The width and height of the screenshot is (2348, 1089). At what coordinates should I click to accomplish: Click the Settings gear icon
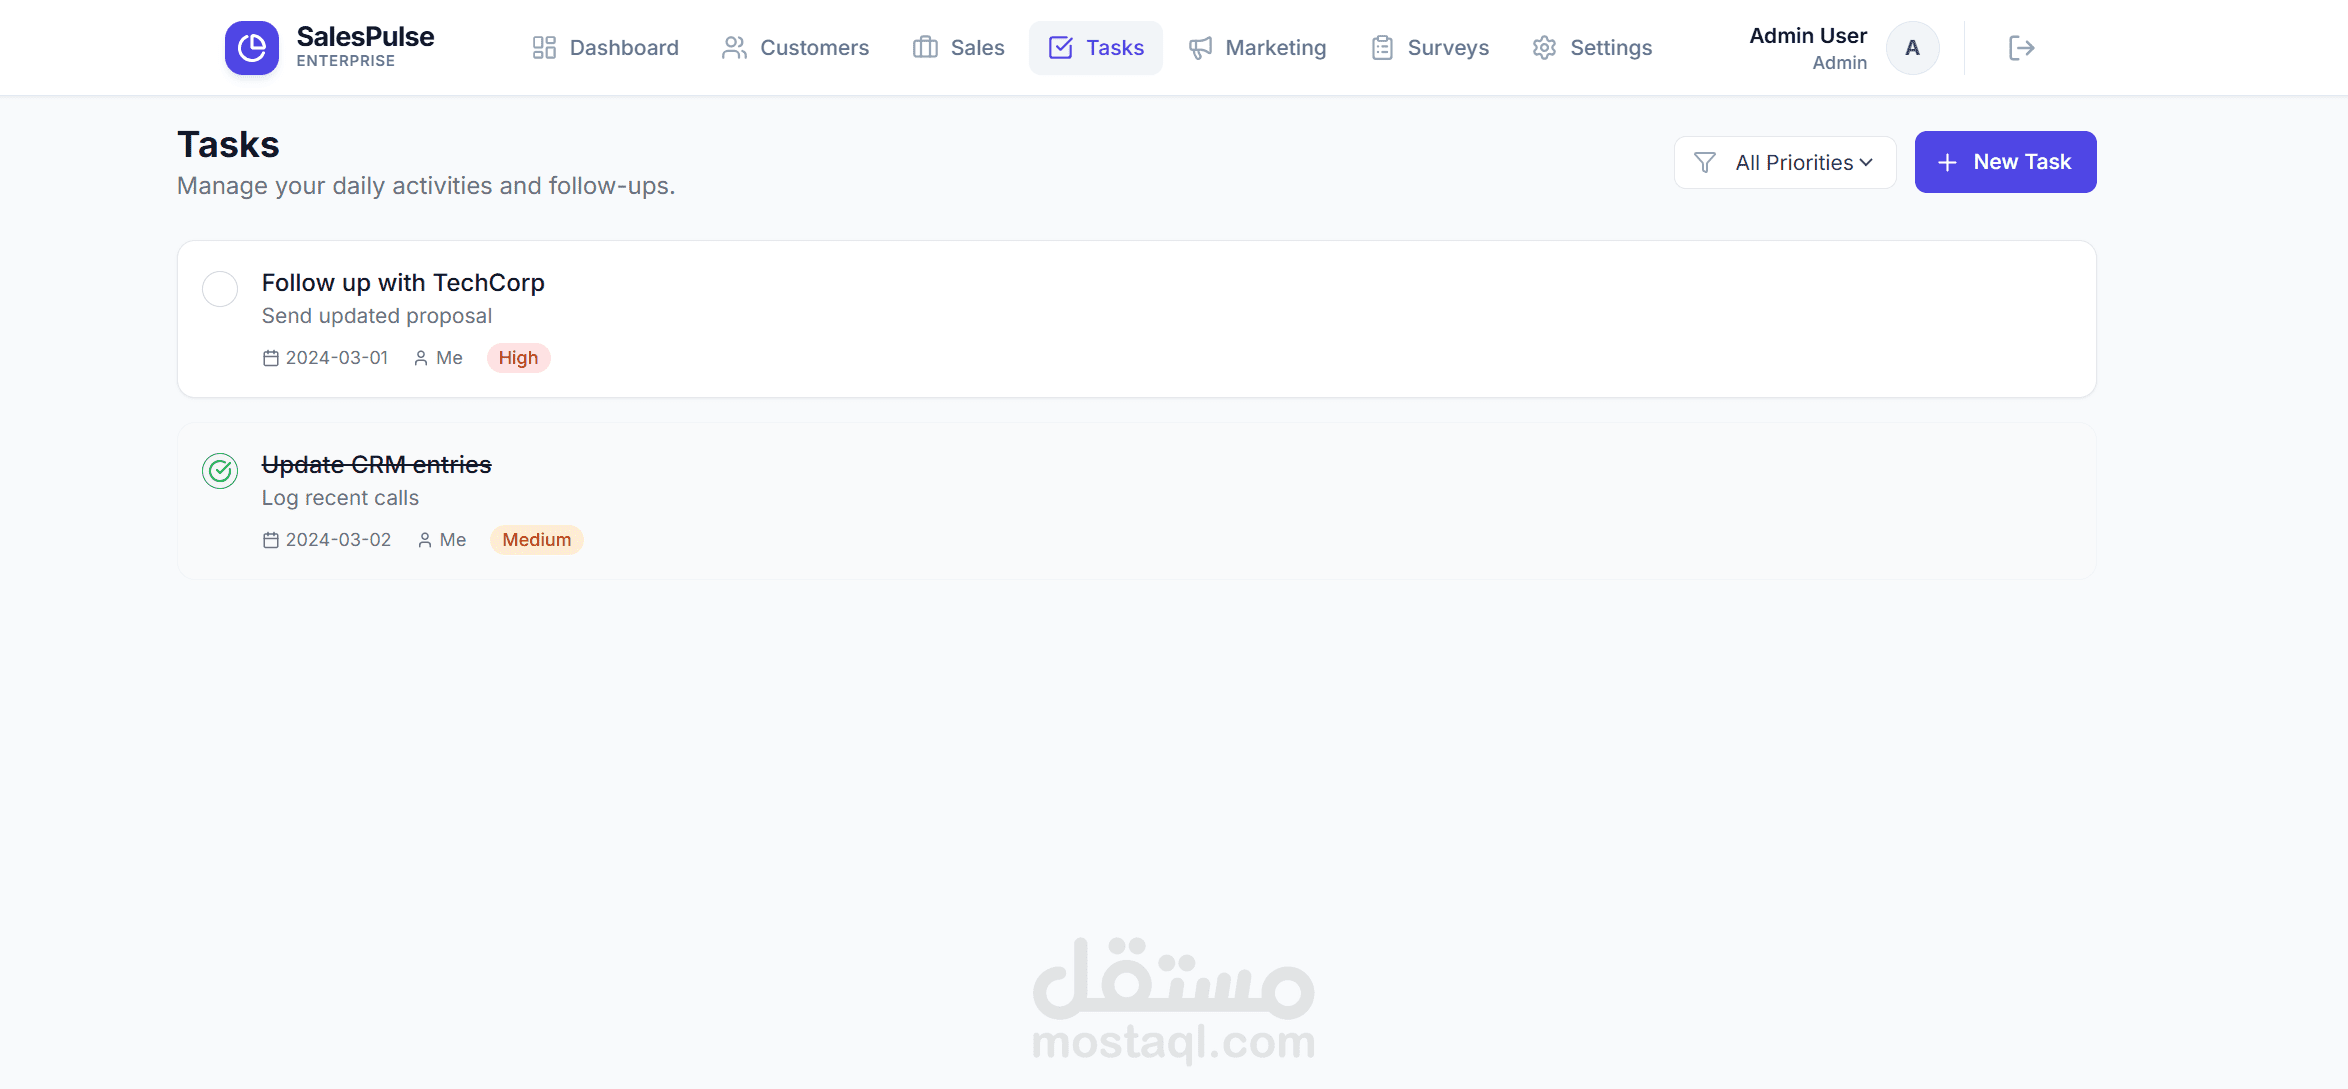pos(1544,48)
